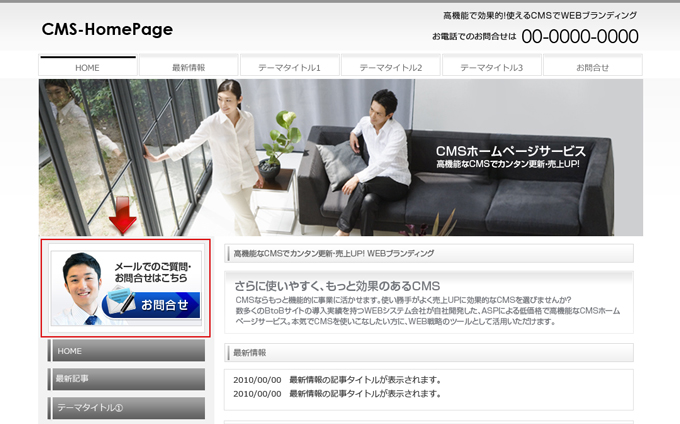Click the CMSホームページサービス hero banner text

click(510, 152)
